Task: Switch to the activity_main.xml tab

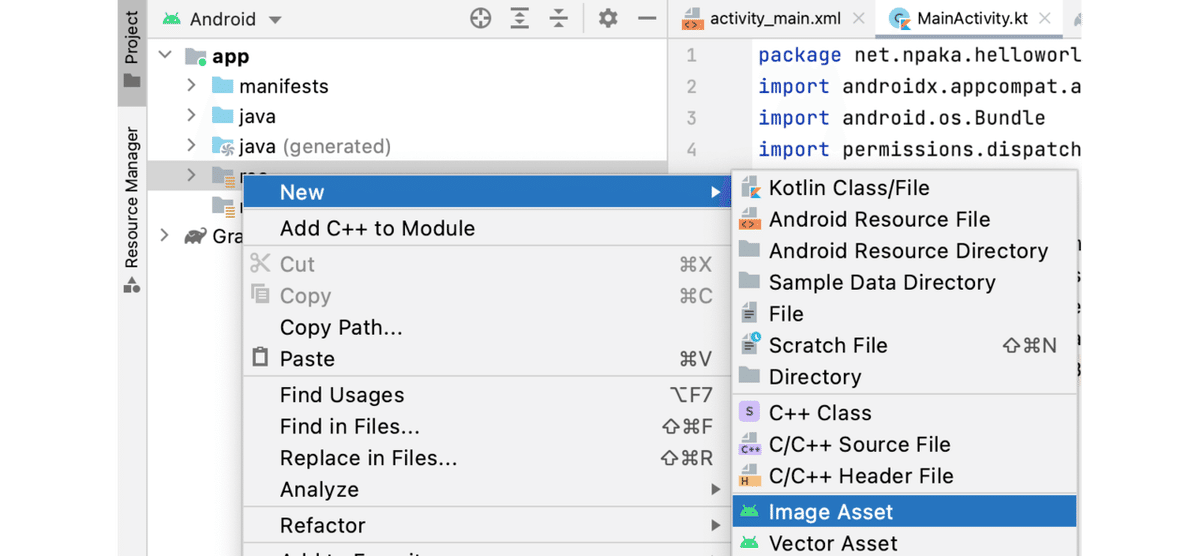Action: [x=759, y=19]
